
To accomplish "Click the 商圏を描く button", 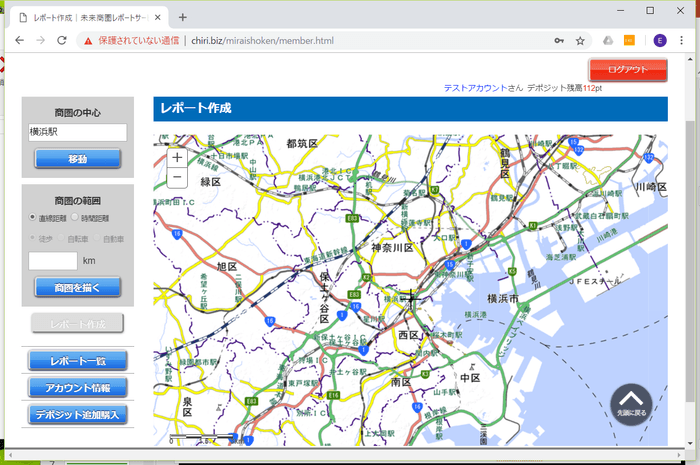I will tap(78, 287).
